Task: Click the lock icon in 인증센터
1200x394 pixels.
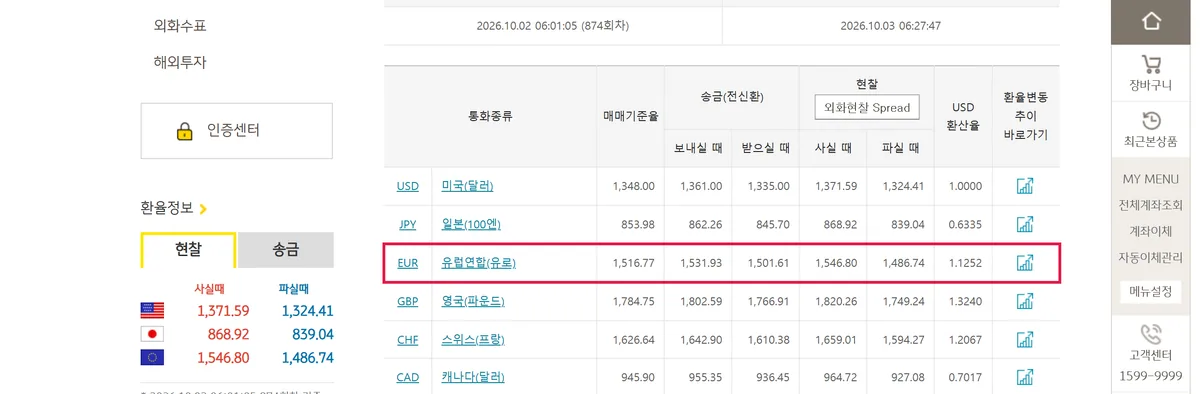Action: tap(184, 131)
